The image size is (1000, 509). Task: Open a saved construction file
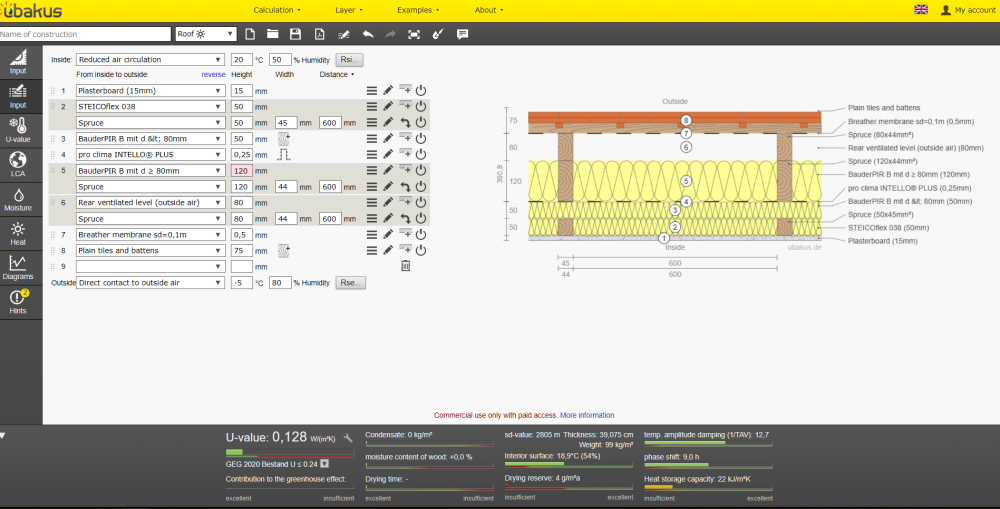[272, 34]
